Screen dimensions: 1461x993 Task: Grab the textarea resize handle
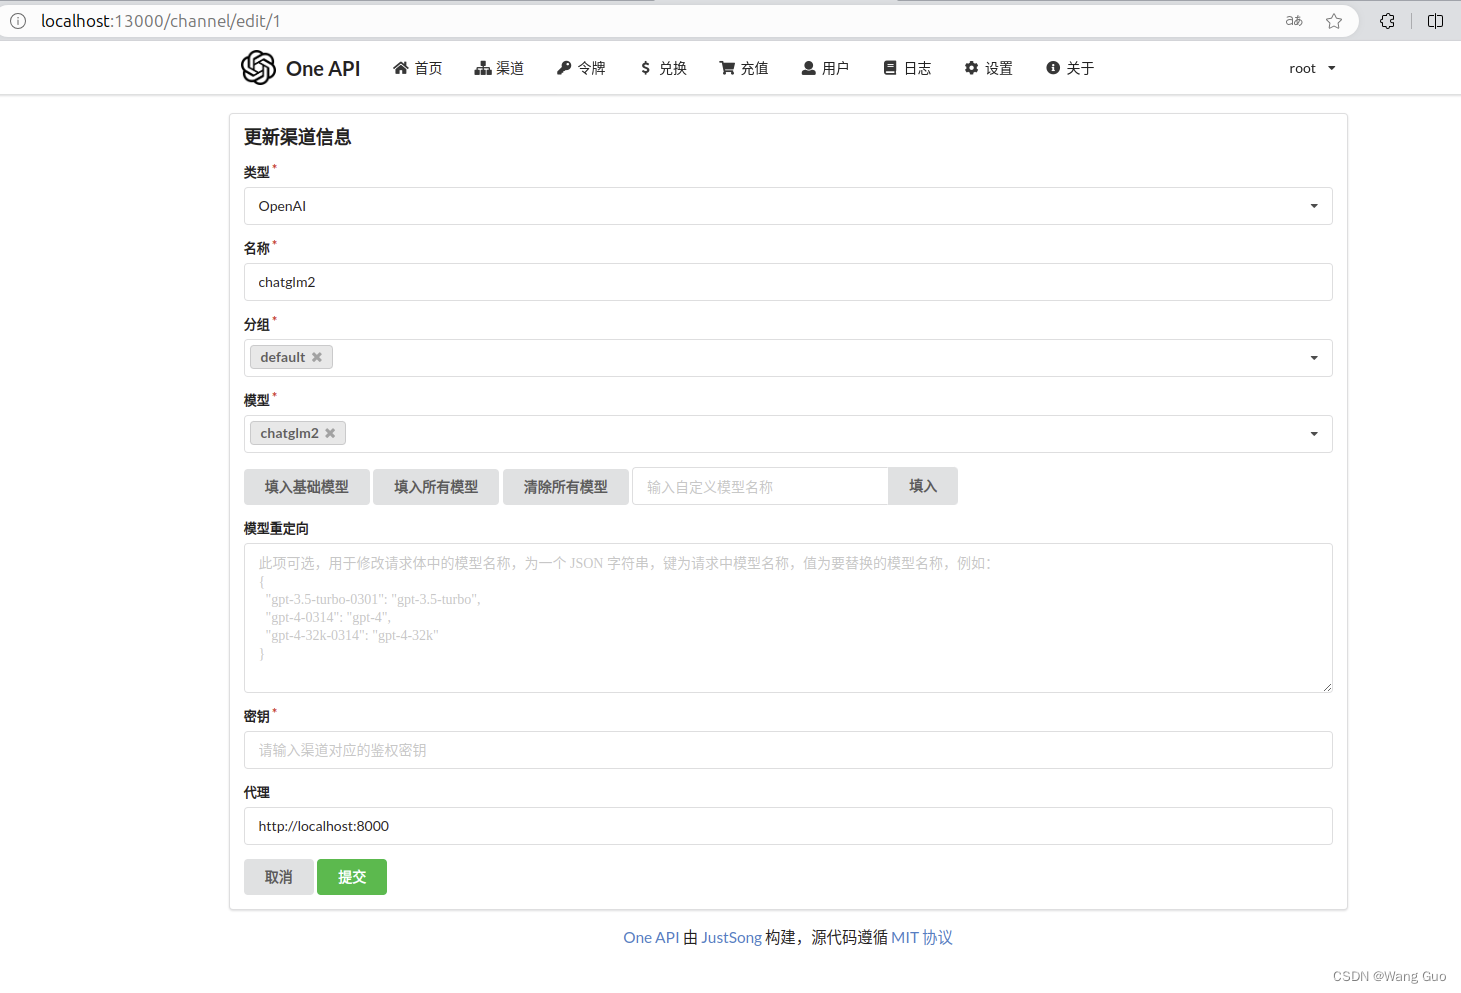click(x=1327, y=687)
